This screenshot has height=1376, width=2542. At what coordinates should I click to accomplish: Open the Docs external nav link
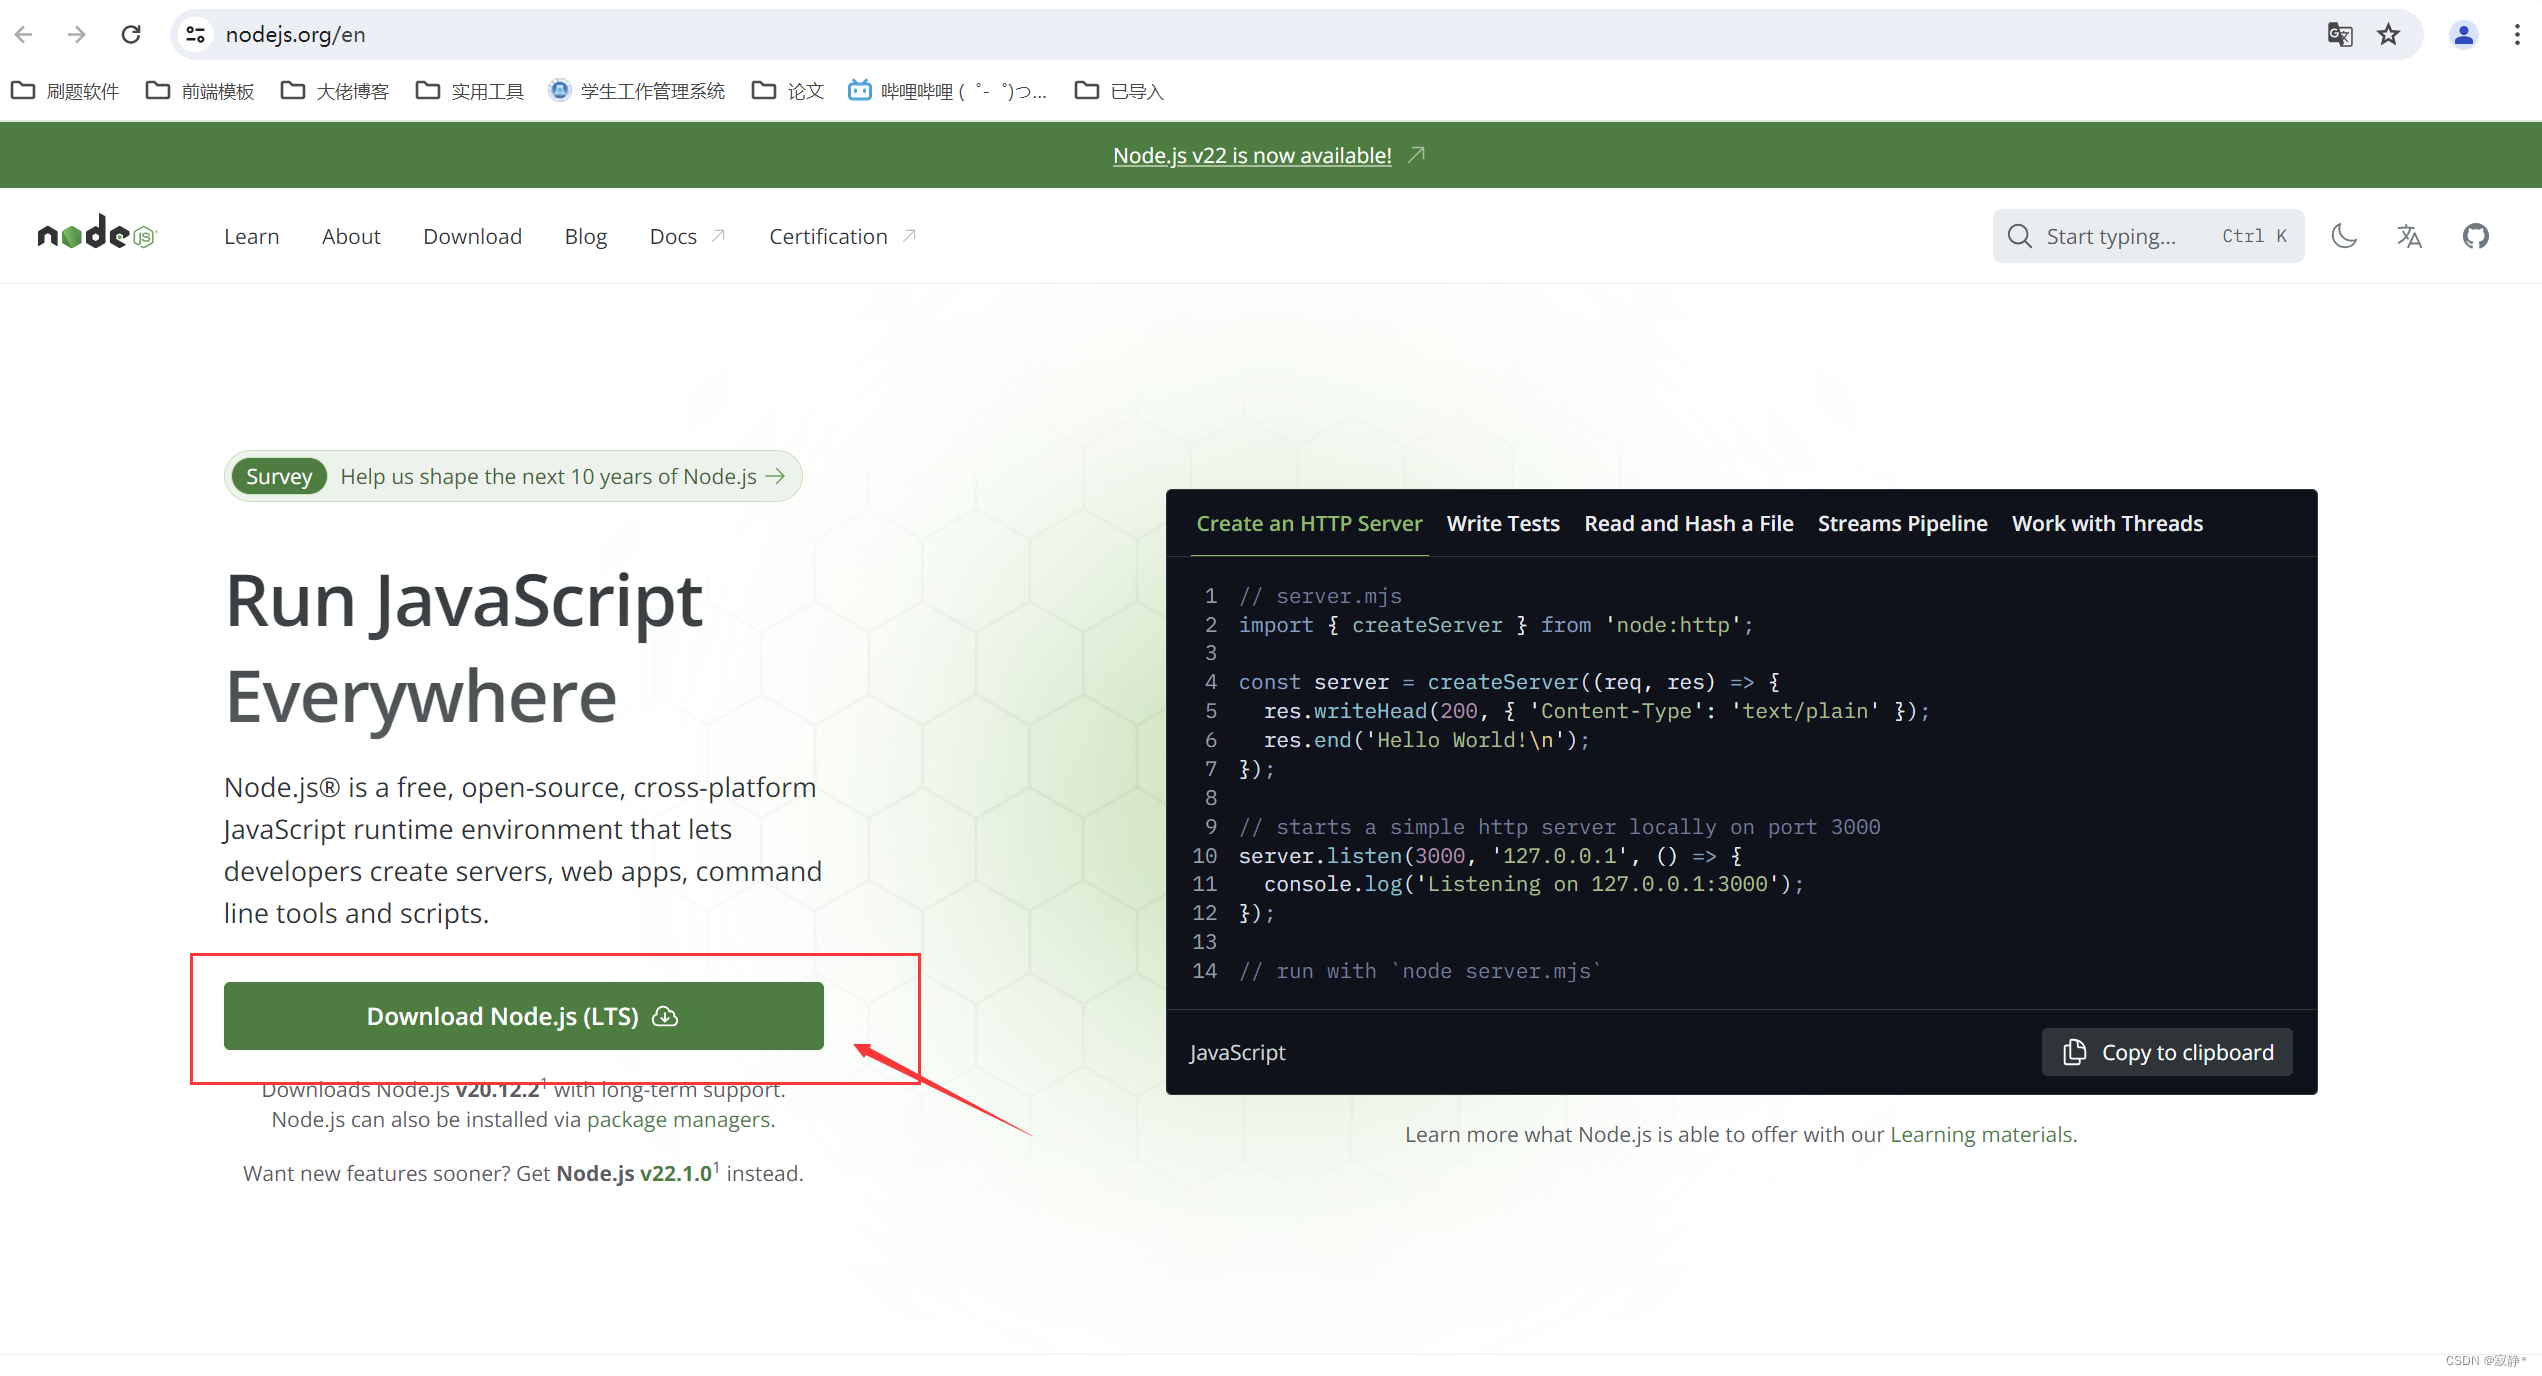point(687,236)
